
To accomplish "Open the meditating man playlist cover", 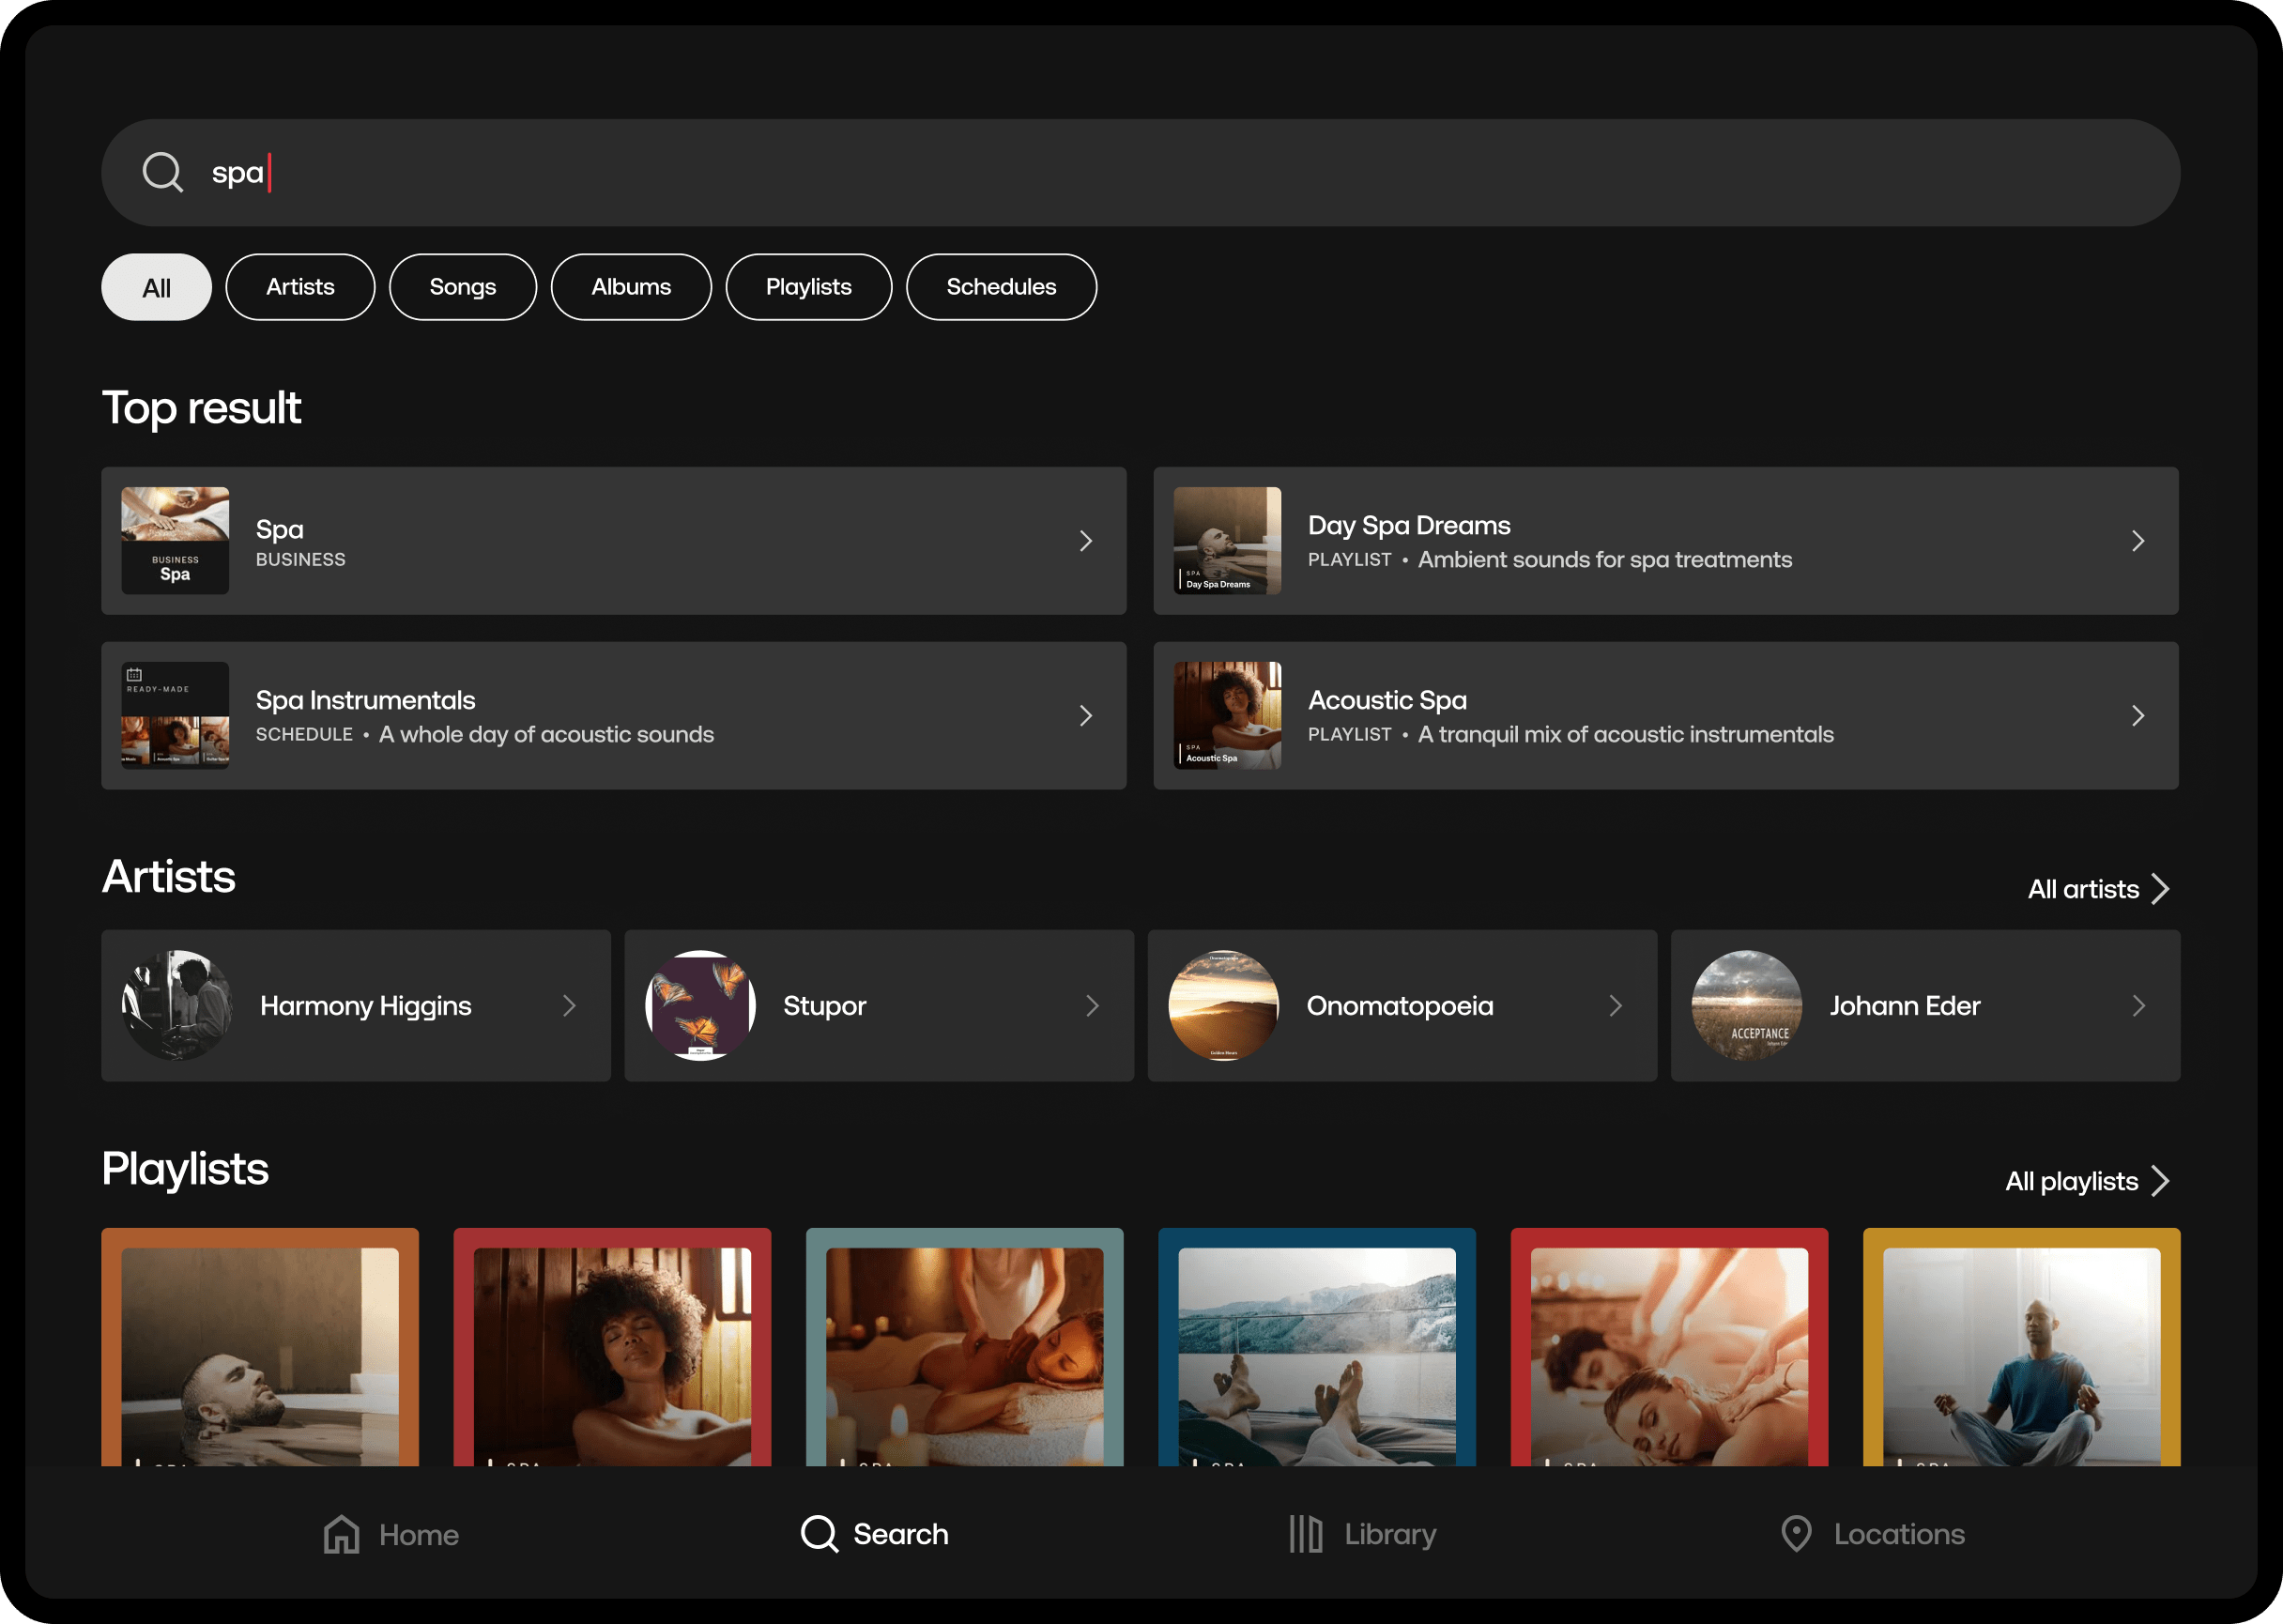I will tap(2020, 1350).
